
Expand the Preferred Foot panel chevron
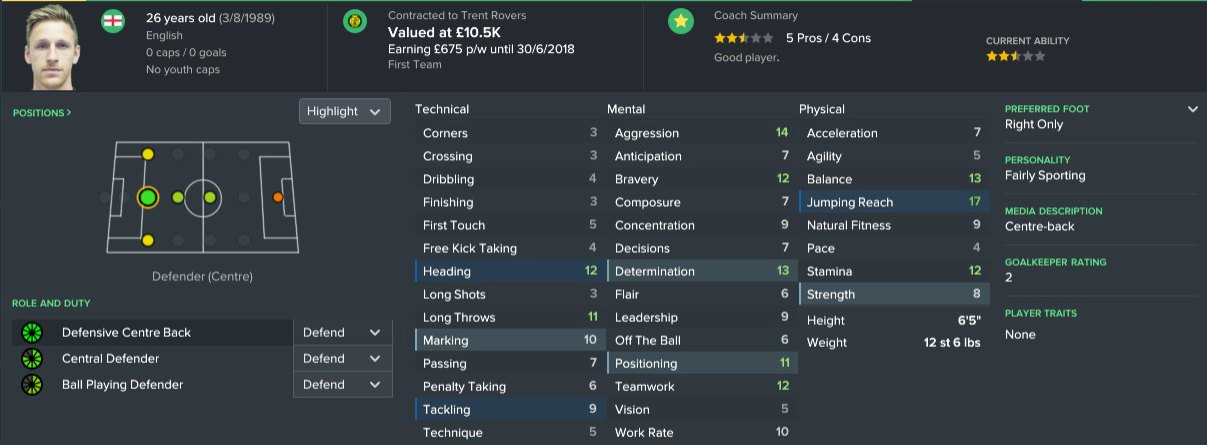[x=1192, y=109]
